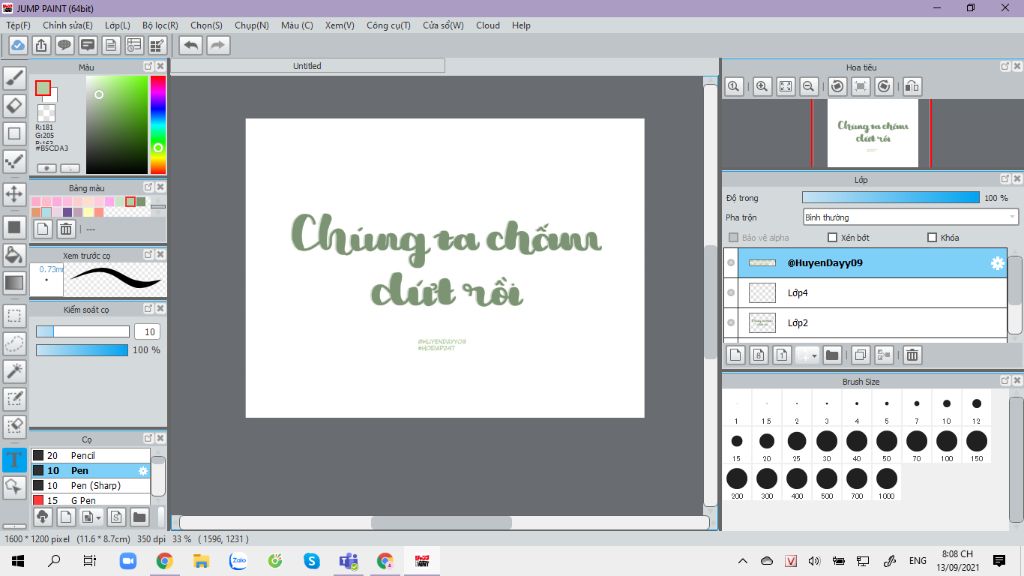Delete color from palette with trash icon
Screen dimensions: 1024x576
66,229
